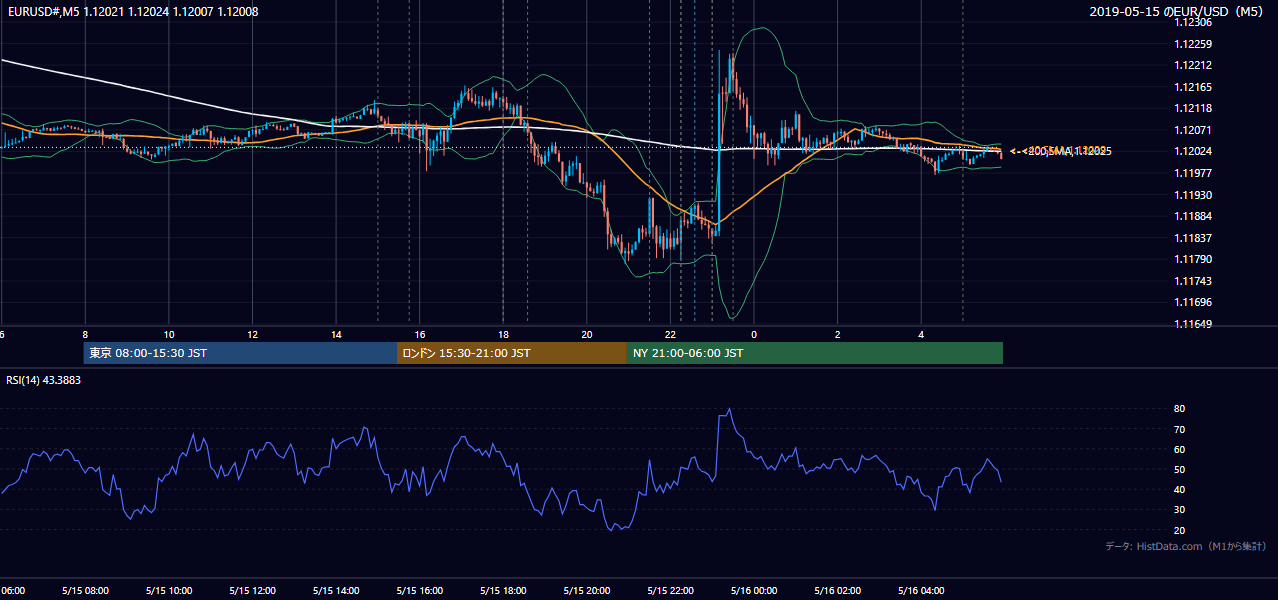Click hour label 14 under price chart
Screen dimensions: 1278x600
(x=336, y=334)
